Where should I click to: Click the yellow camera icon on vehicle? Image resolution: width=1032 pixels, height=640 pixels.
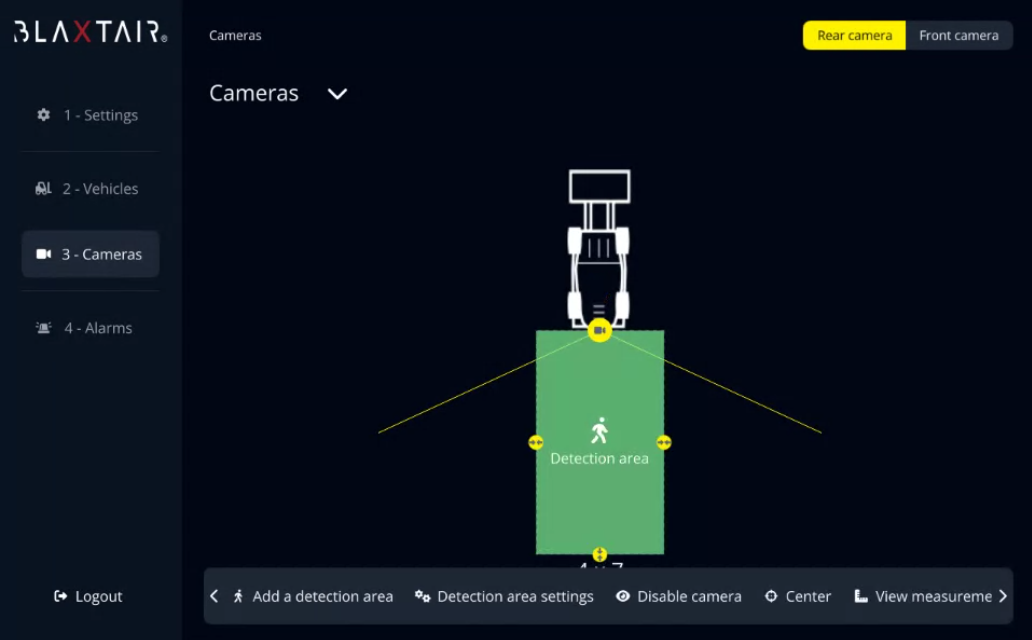599,330
